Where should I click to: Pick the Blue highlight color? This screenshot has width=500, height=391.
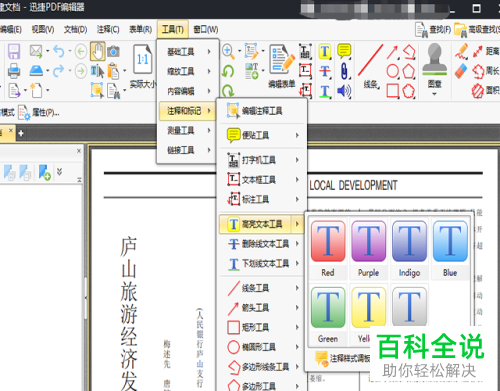point(450,248)
